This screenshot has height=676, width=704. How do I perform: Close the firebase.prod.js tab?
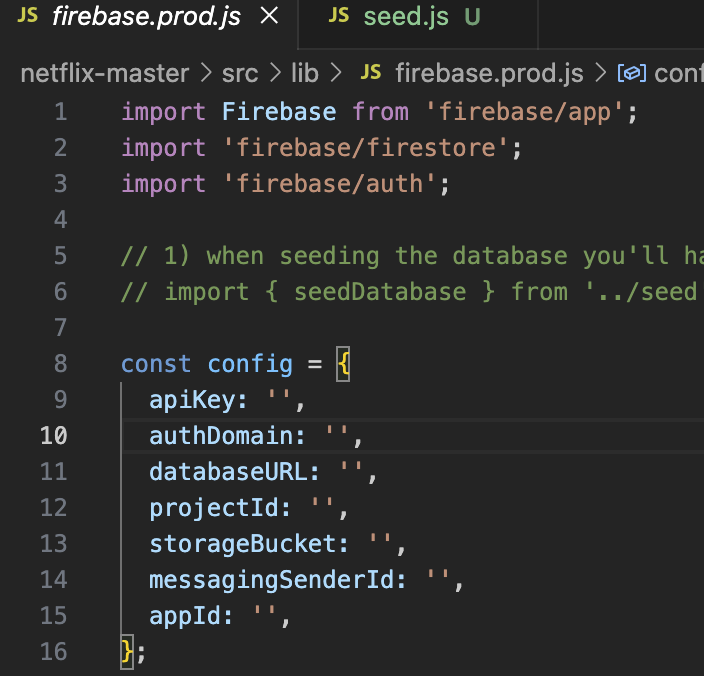(x=269, y=16)
